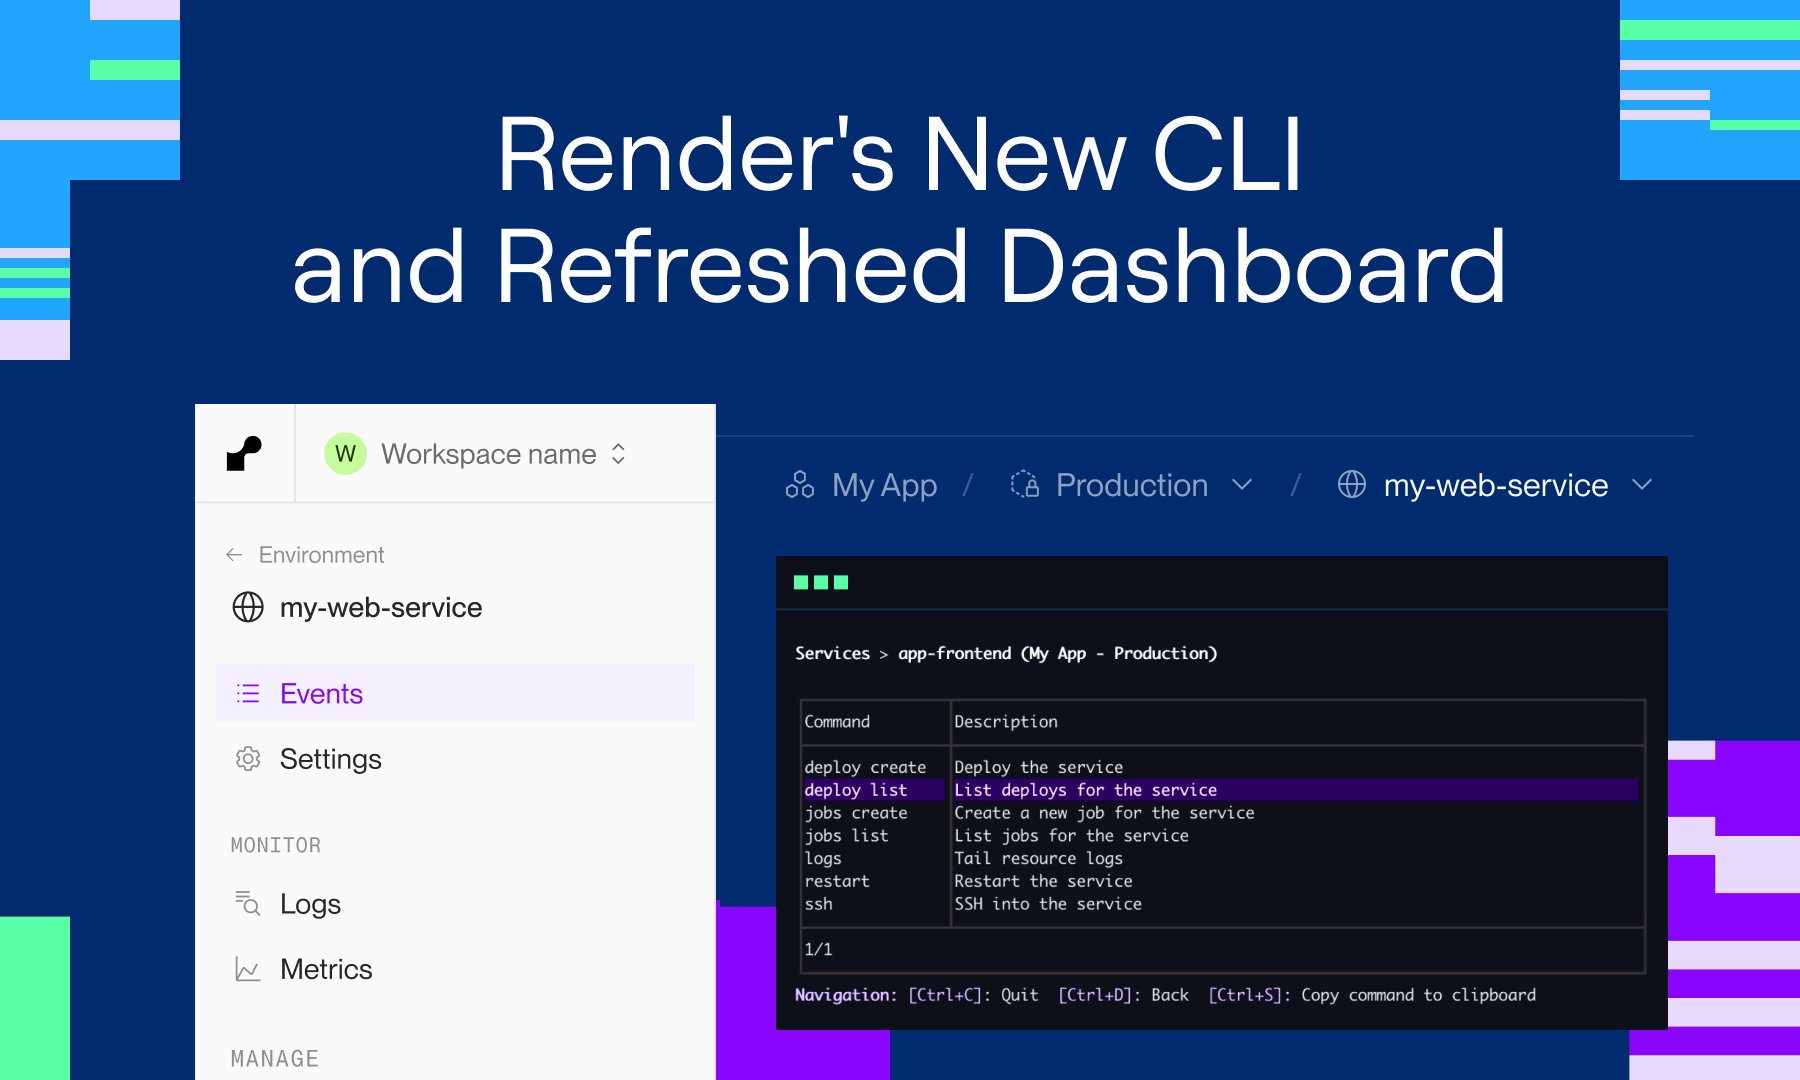Select the jobs create command row
The width and height of the screenshot is (1800, 1080).
pos(1221,813)
